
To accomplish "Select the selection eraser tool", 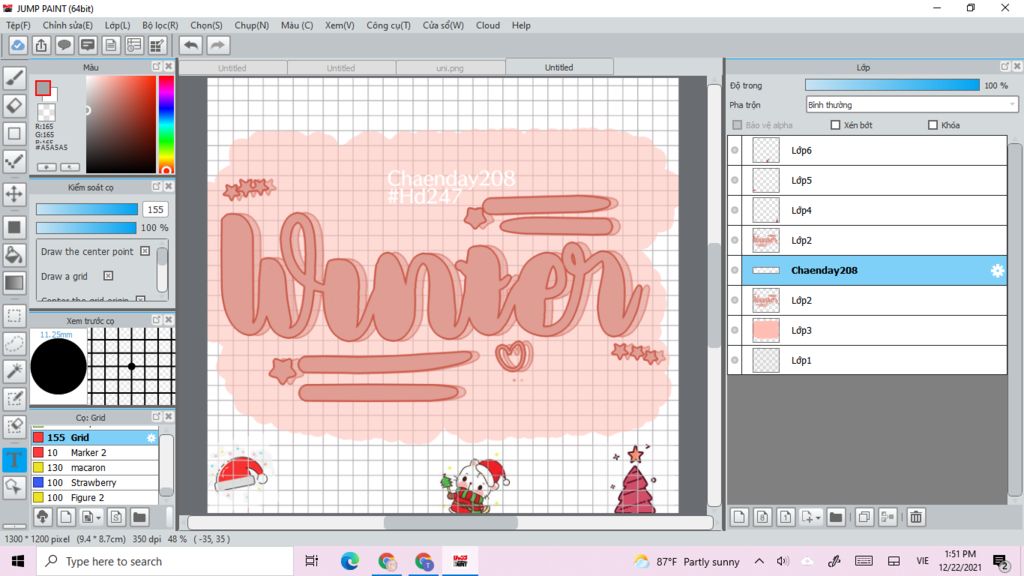I will pyautogui.click(x=14, y=426).
